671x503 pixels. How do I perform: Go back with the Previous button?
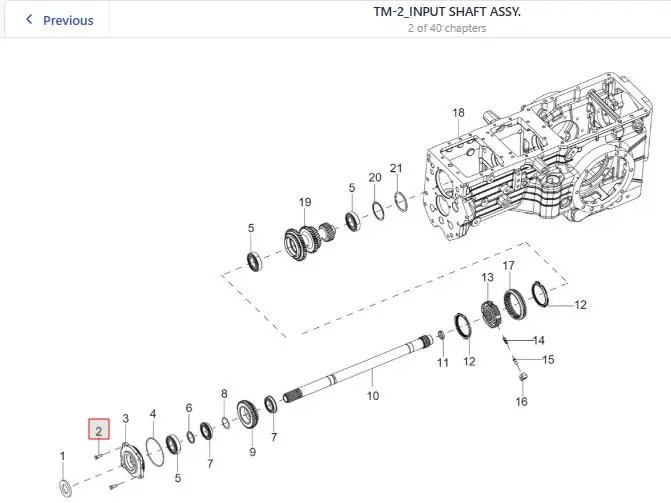(x=58, y=20)
